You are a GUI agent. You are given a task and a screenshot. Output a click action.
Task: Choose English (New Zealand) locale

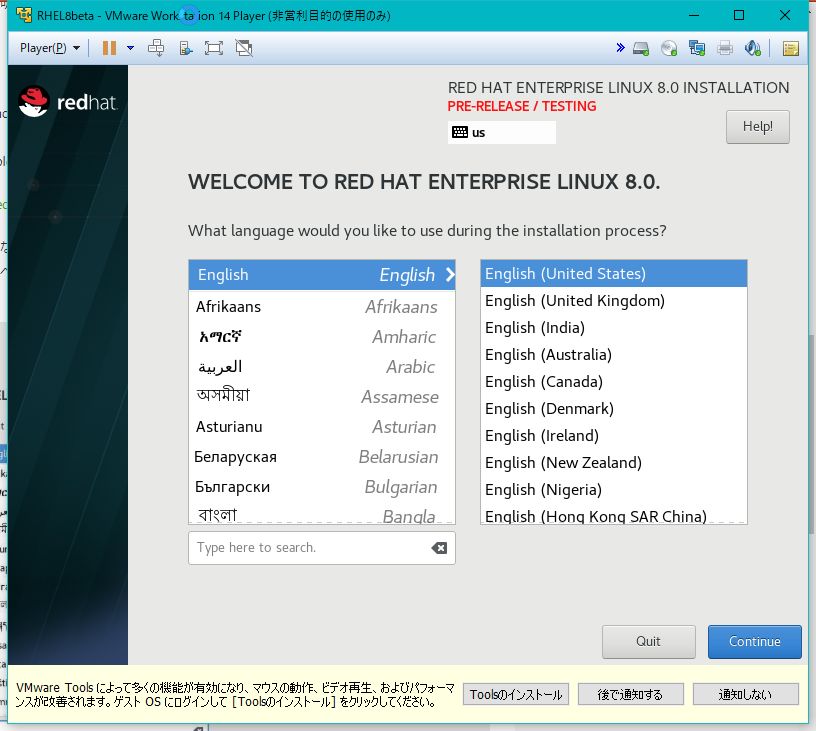[x=614, y=463]
